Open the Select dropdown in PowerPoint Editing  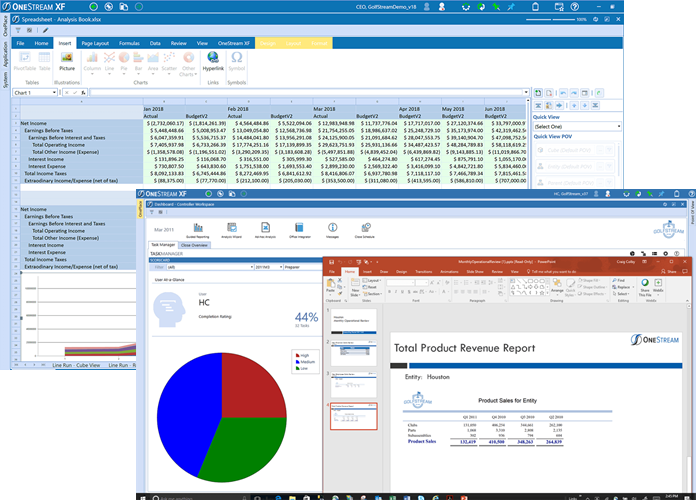pos(620,294)
